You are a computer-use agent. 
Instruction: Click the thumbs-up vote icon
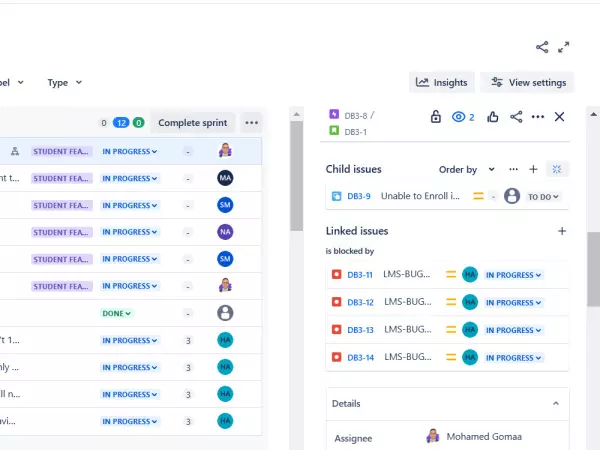click(x=492, y=117)
